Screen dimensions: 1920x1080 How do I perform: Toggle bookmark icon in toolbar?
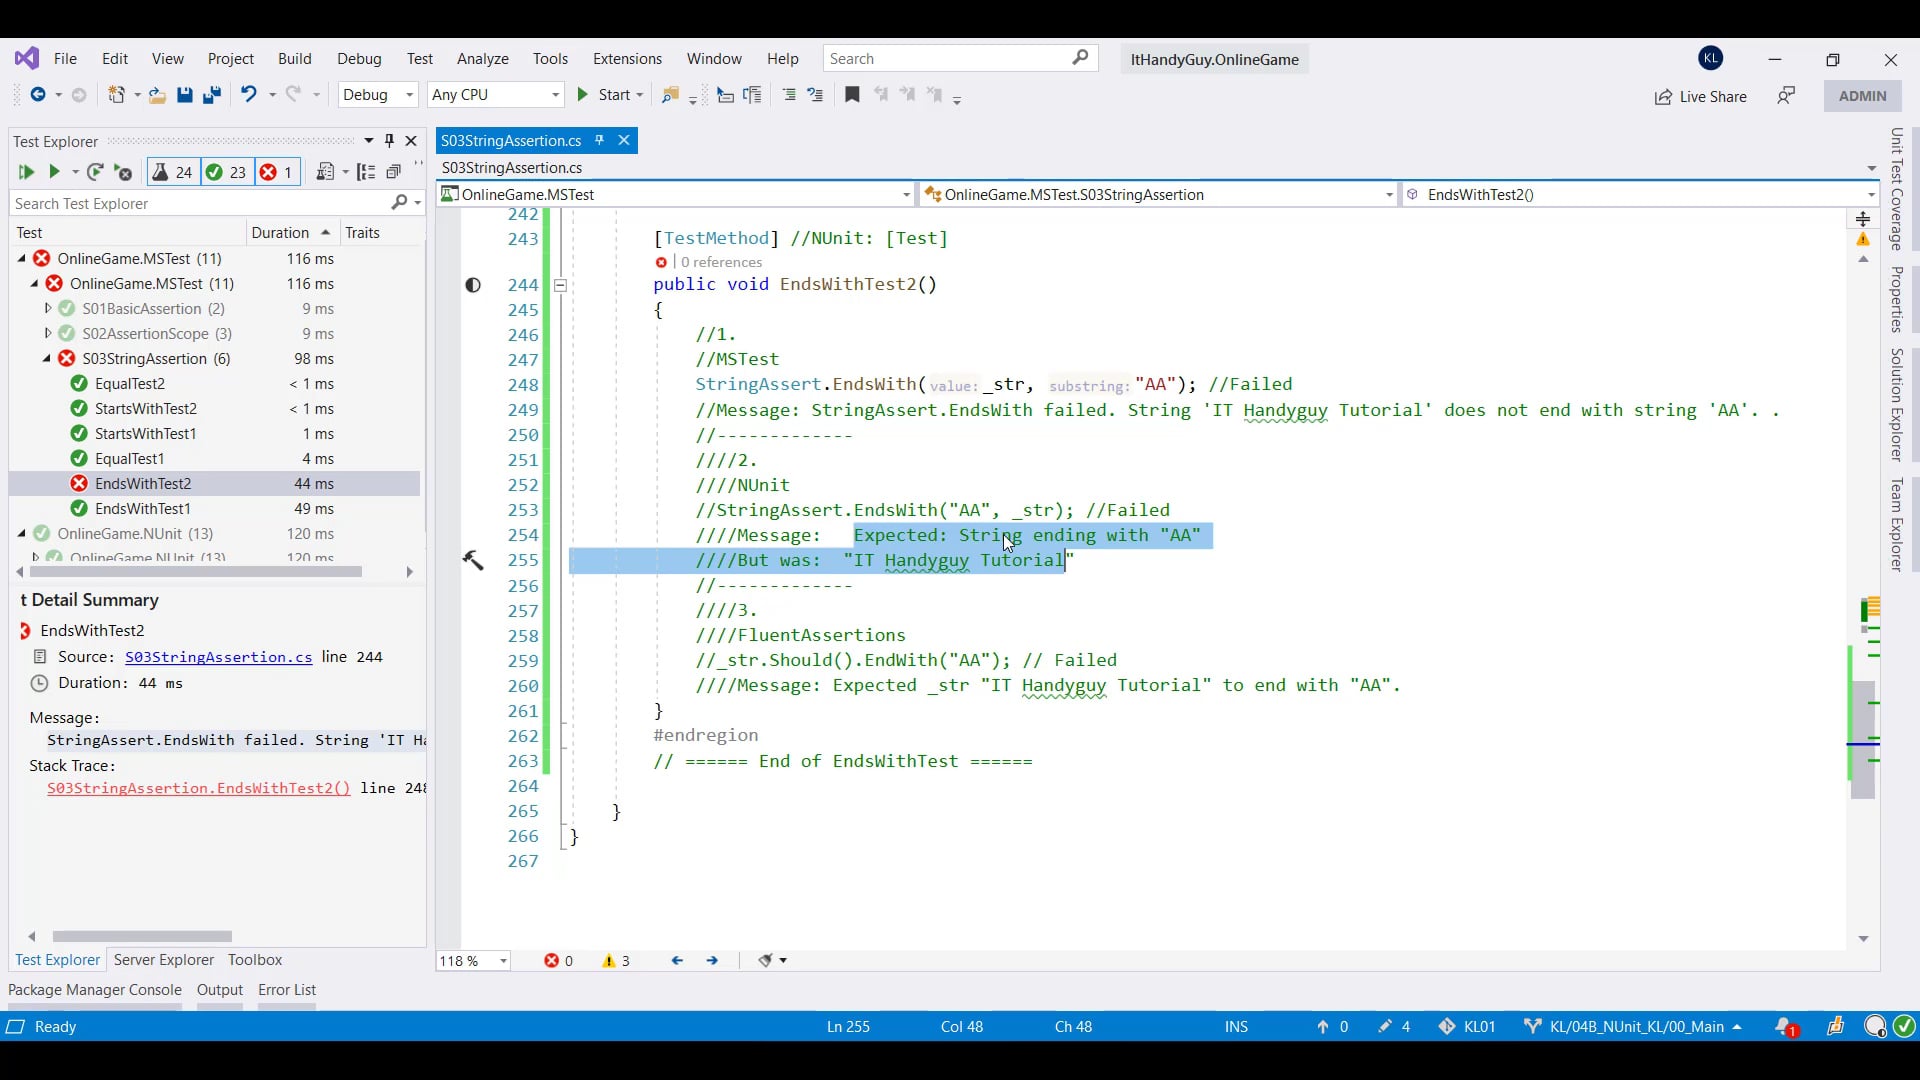click(x=852, y=94)
